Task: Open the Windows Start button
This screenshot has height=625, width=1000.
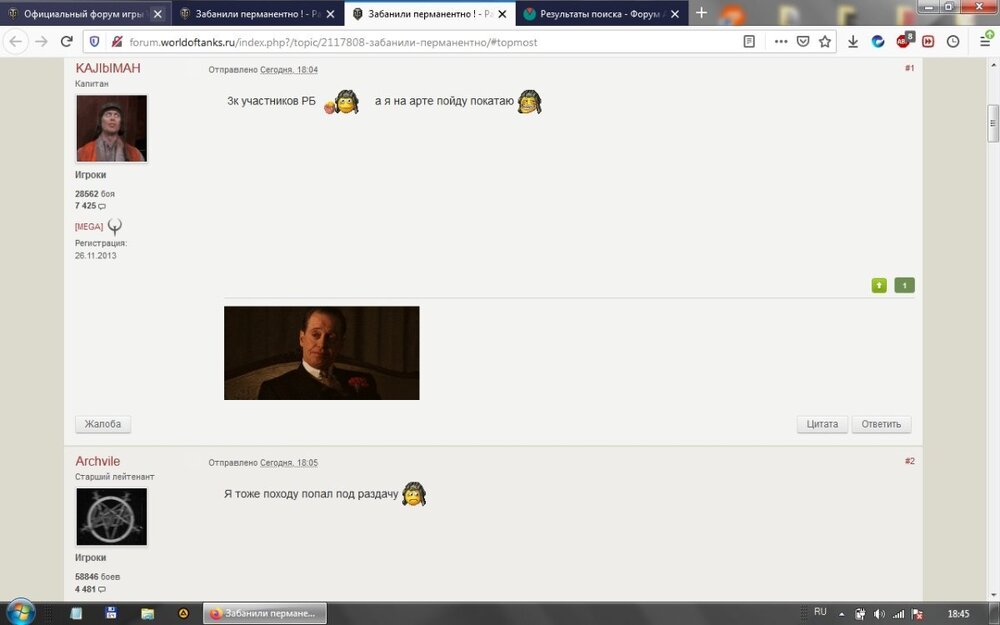Action: 20,612
